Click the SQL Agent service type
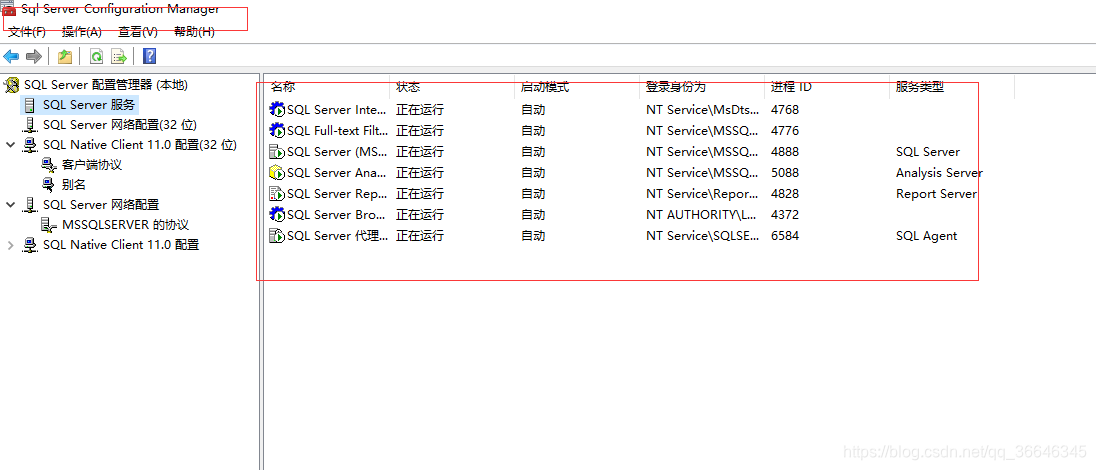The width and height of the screenshot is (1096, 470). pyautogui.click(x=927, y=236)
